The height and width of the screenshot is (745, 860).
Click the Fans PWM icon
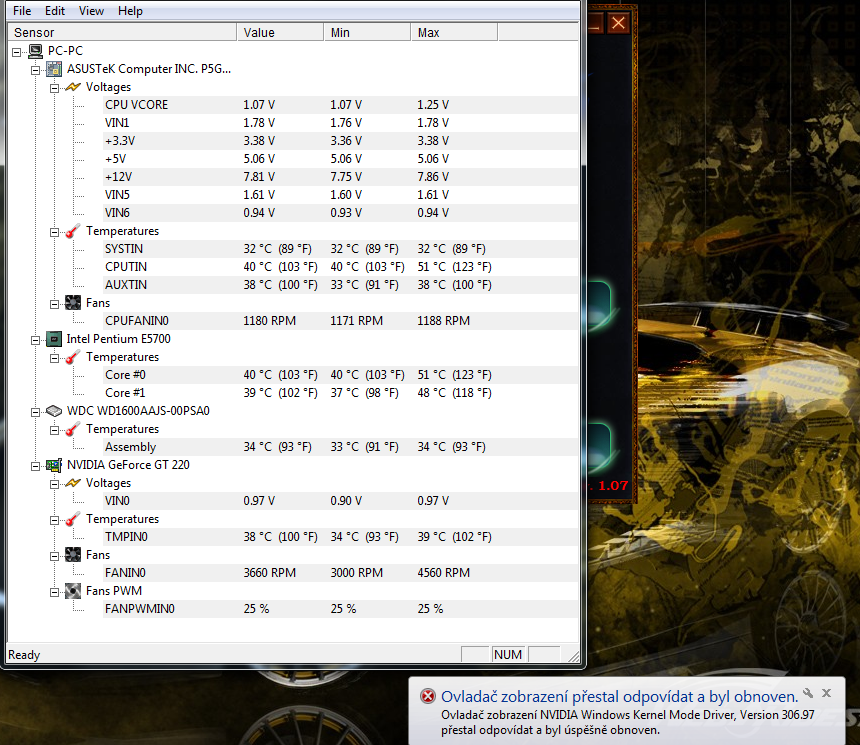pos(73,591)
